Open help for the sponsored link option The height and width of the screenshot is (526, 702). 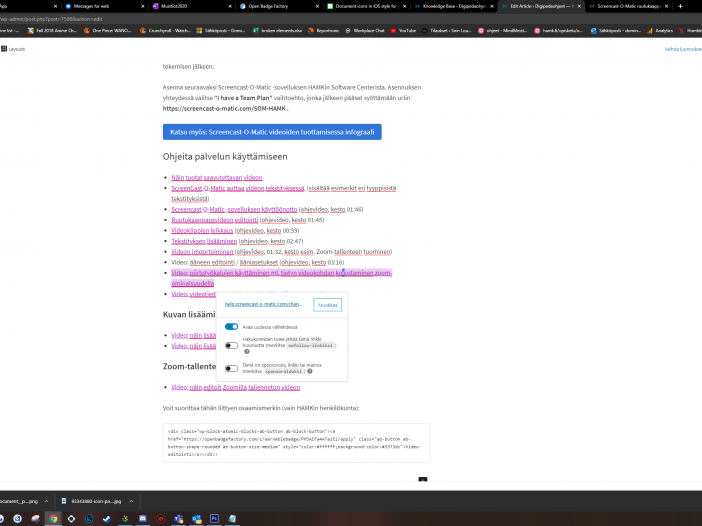pyautogui.click(x=310, y=371)
